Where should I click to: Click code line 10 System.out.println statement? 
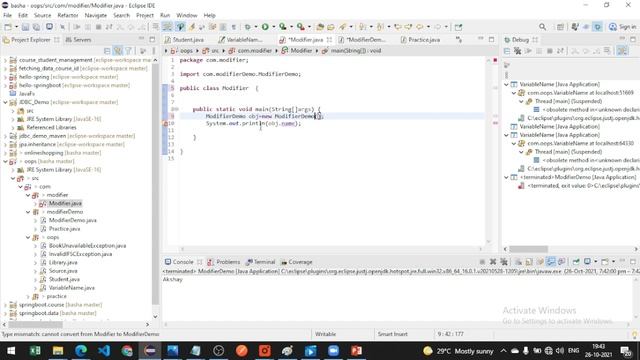click(x=253, y=123)
